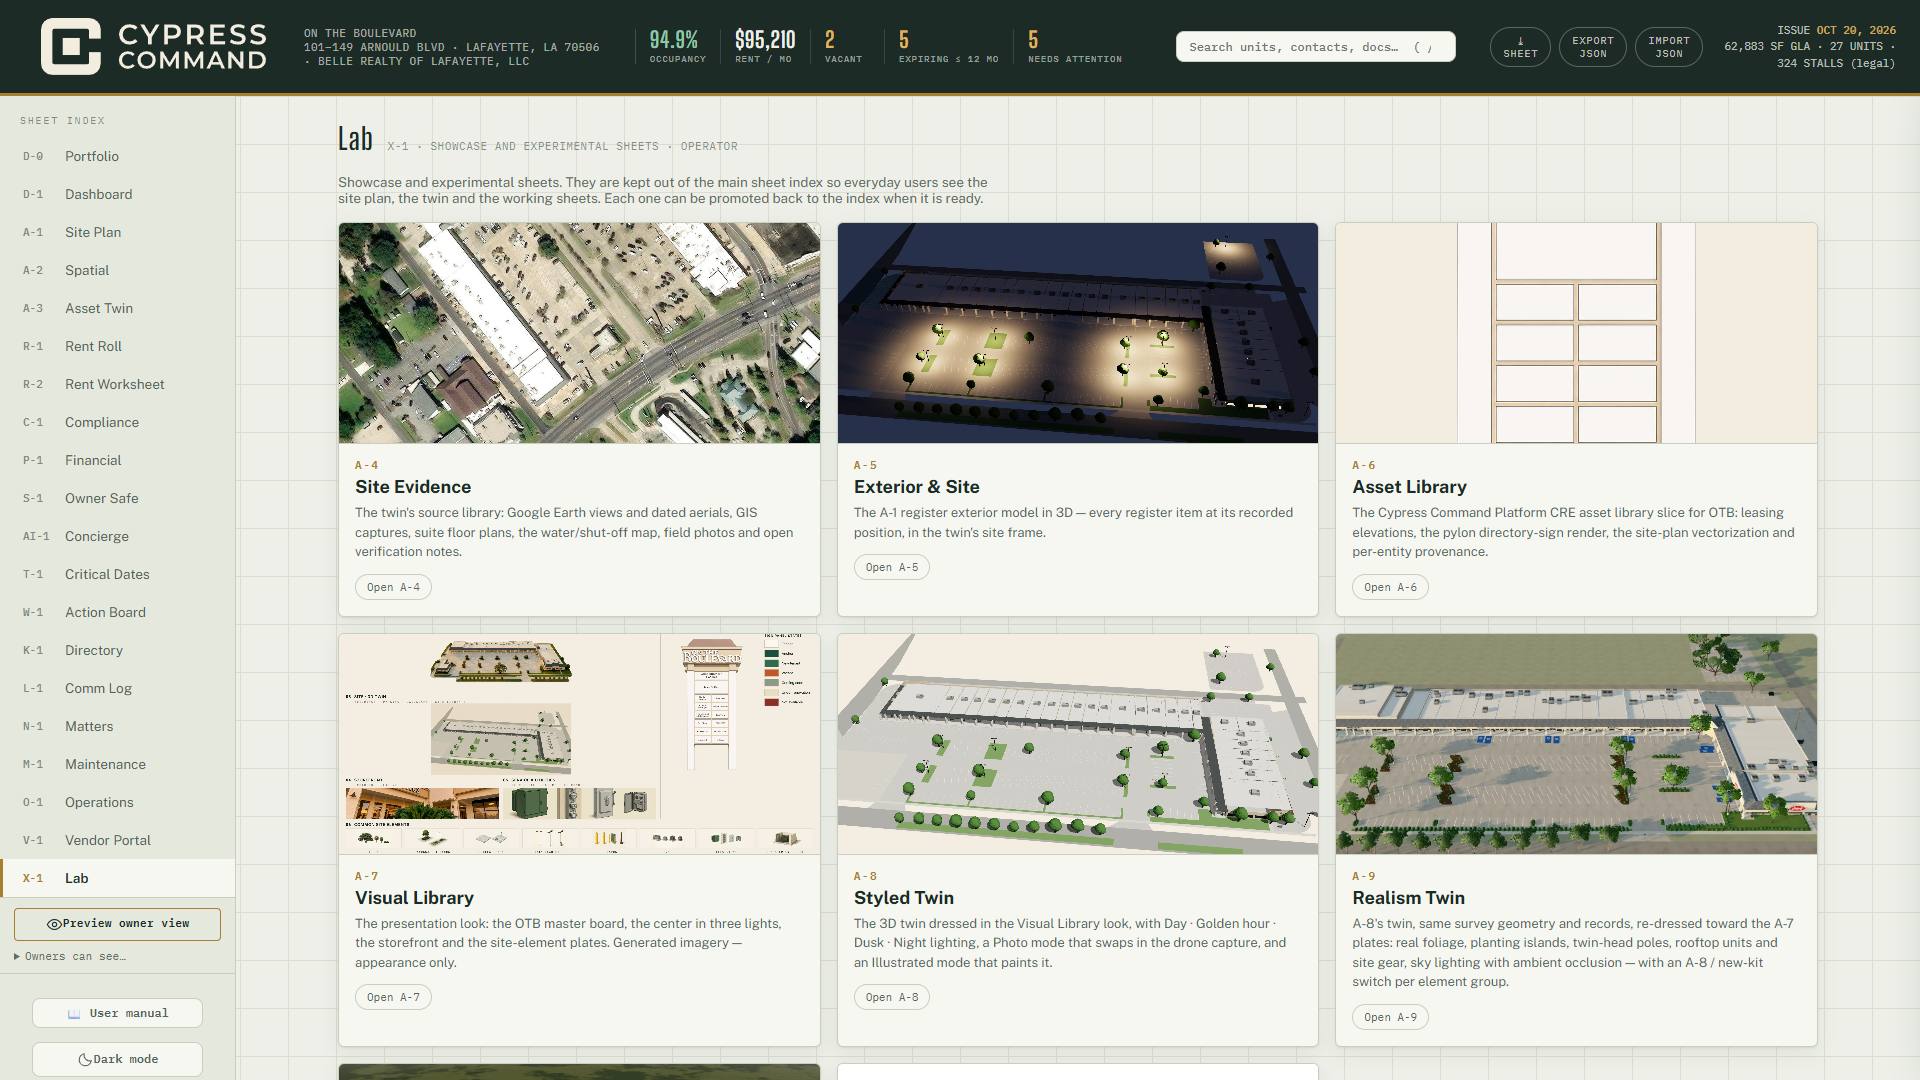
Task: Open Rent Roll in the sheet index
Action: [x=118, y=346]
